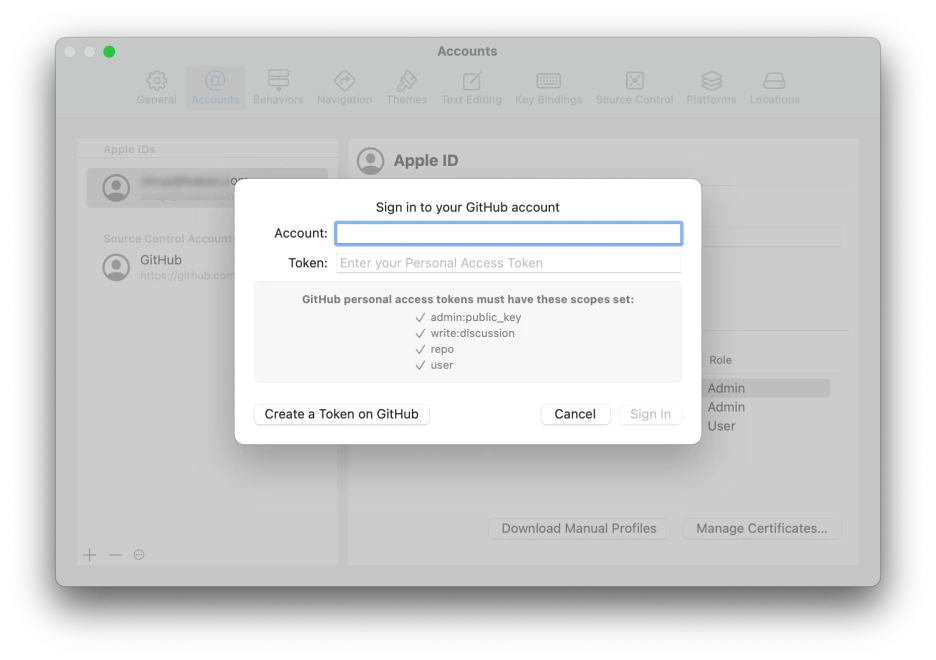Click the Sign In button

tap(651, 414)
